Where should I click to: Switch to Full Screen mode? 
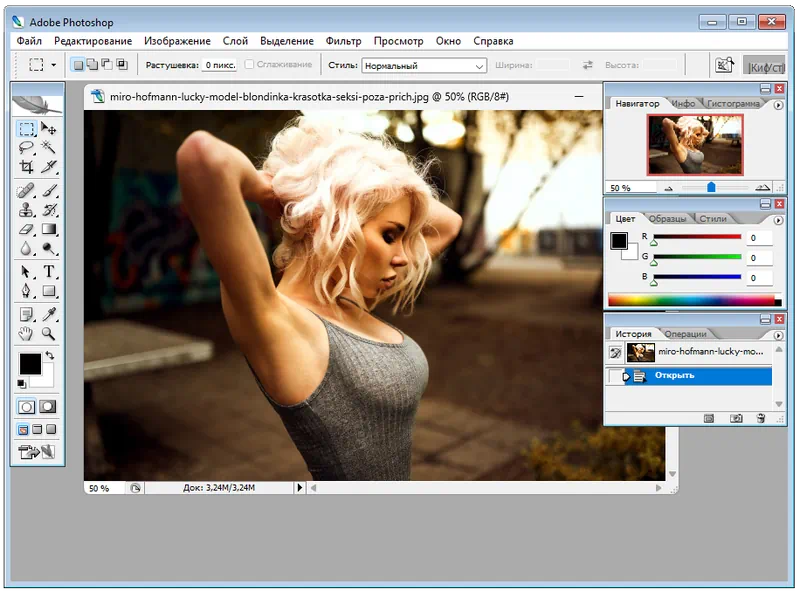(51, 430)
